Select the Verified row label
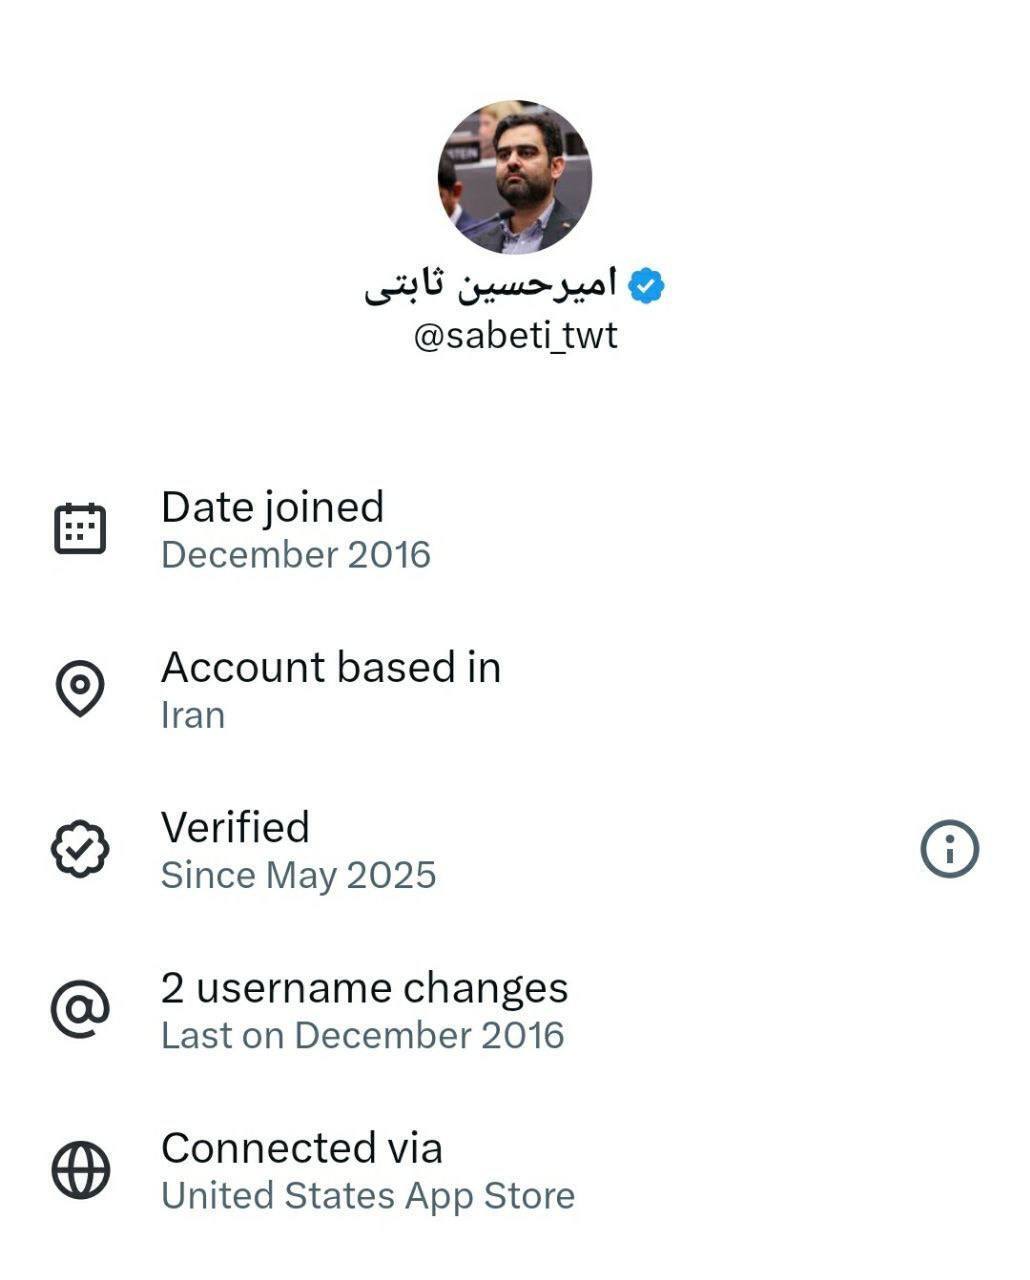Viewport: 1030px width, 1280px height. tap(235, 828)
